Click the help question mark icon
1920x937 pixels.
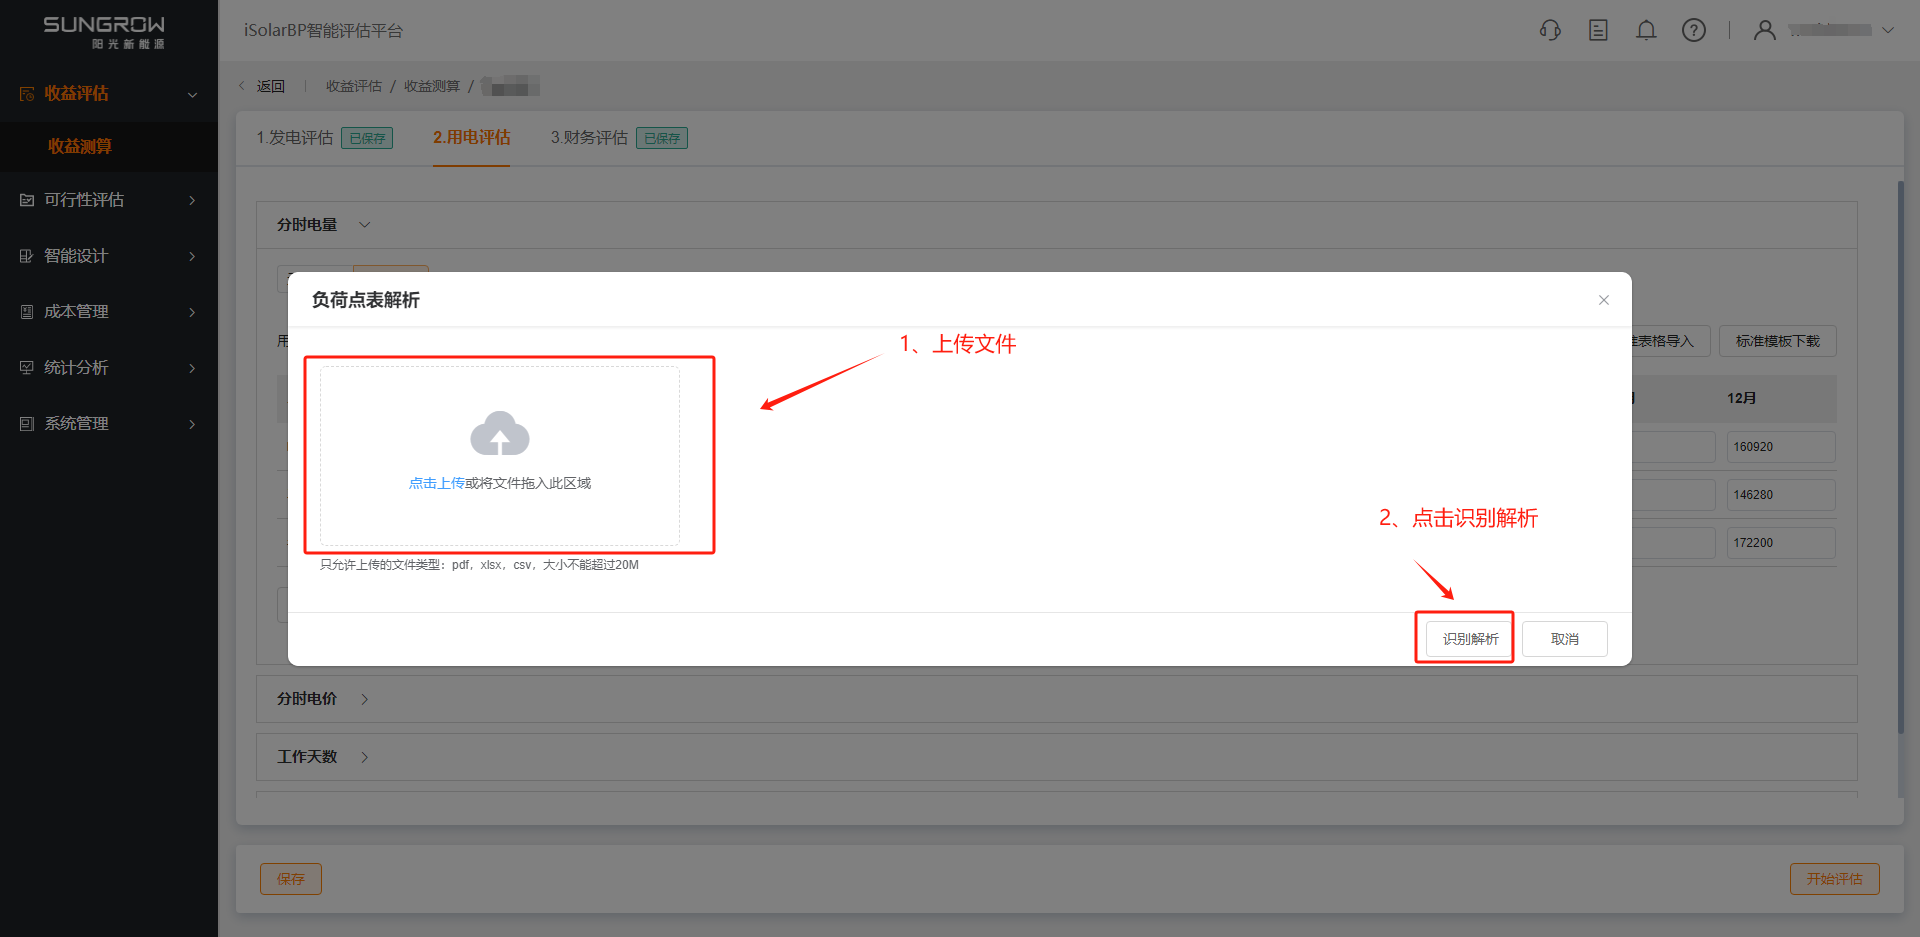(x=1694, y=30)
